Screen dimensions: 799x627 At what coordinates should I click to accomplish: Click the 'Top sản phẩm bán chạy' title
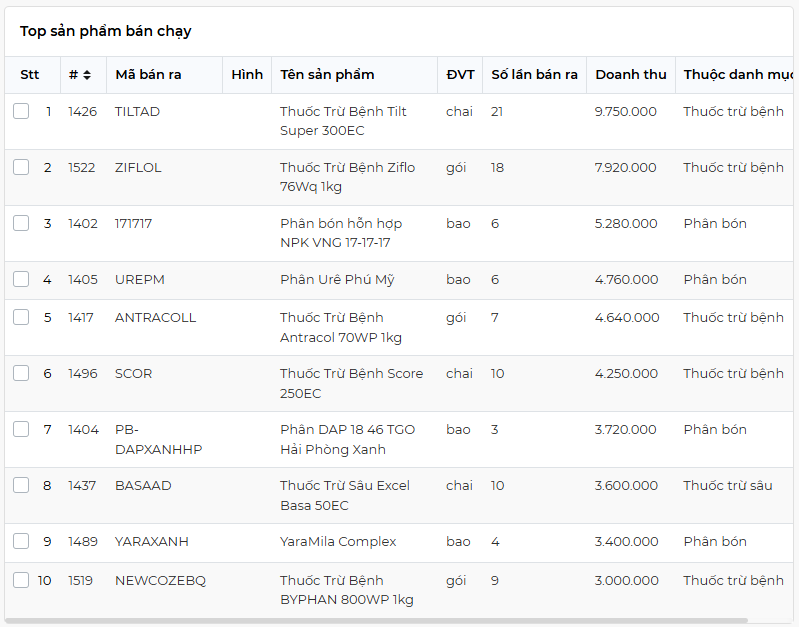(x=106, y=31)
